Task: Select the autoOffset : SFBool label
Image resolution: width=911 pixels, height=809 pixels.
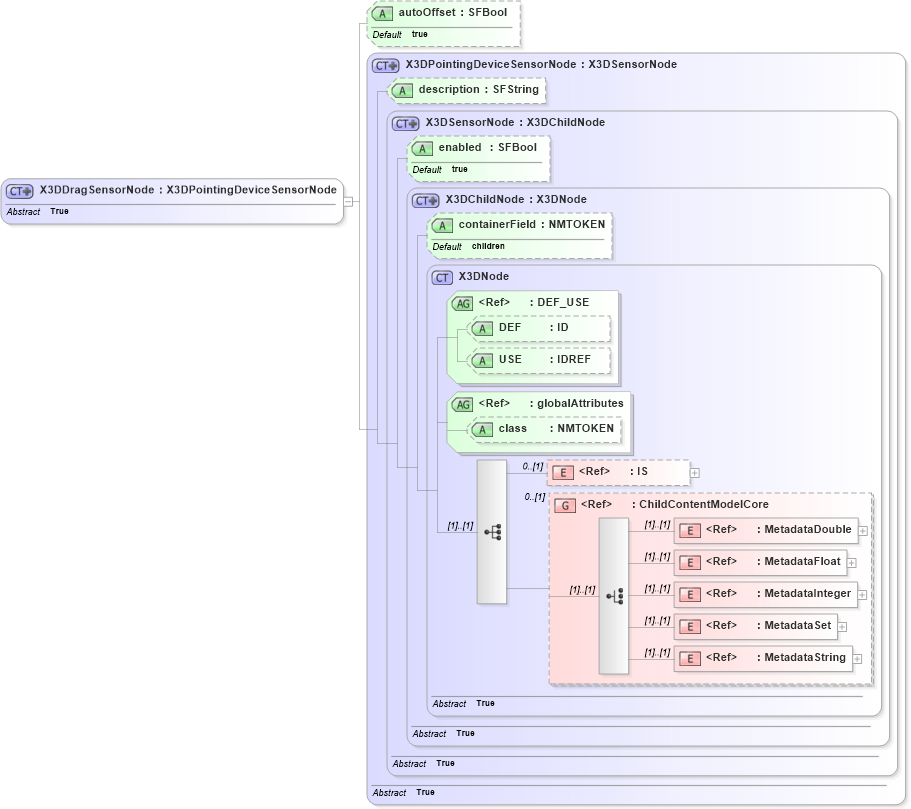Action: pyautogui.click(x=453, y=12)
